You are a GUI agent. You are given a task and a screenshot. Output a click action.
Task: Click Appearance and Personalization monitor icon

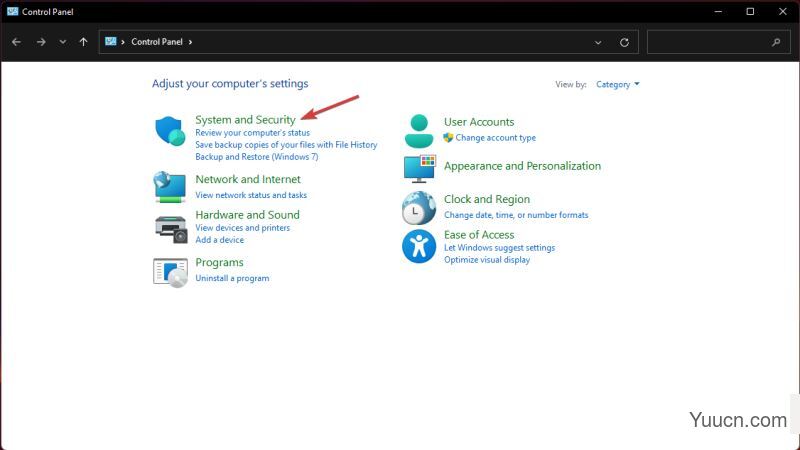click(x=419, y=168)
